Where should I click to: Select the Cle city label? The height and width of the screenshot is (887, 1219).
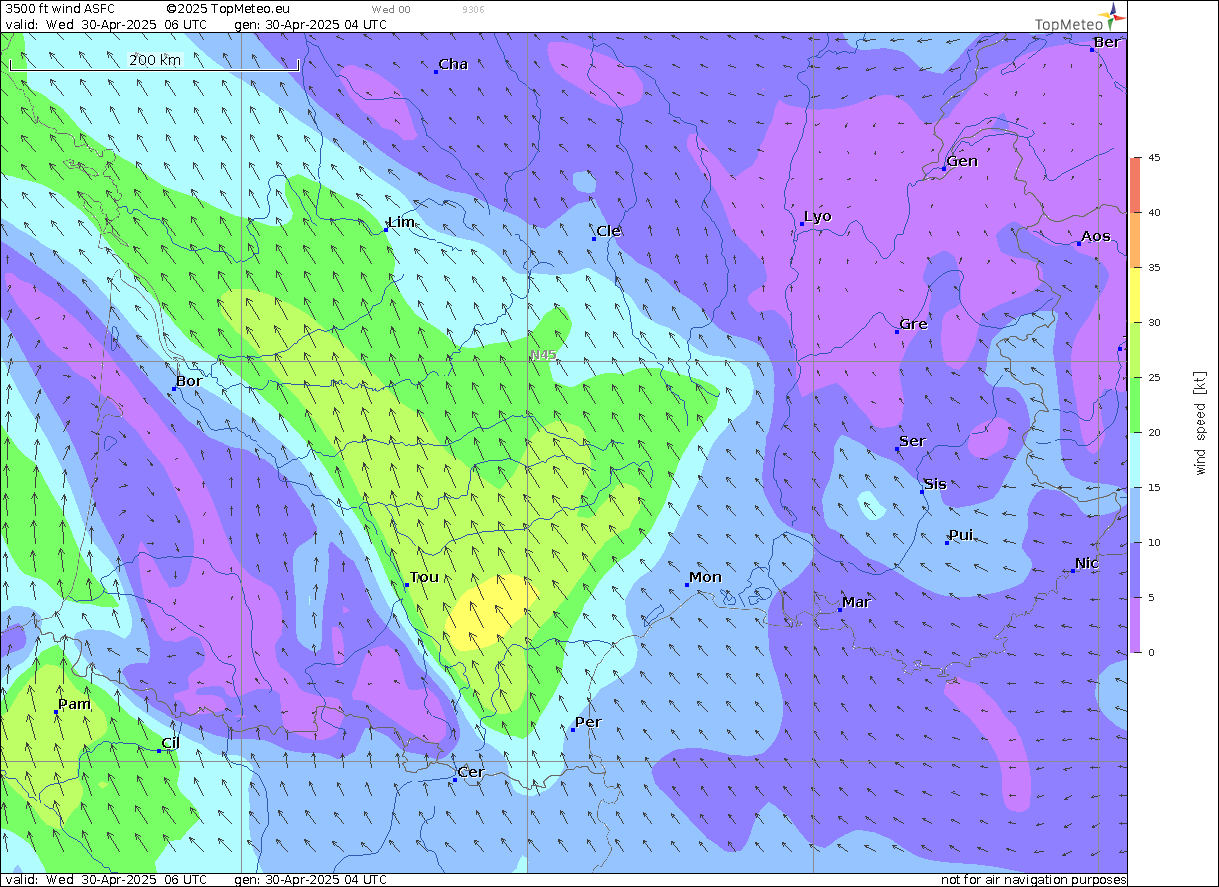click(608, 231)
